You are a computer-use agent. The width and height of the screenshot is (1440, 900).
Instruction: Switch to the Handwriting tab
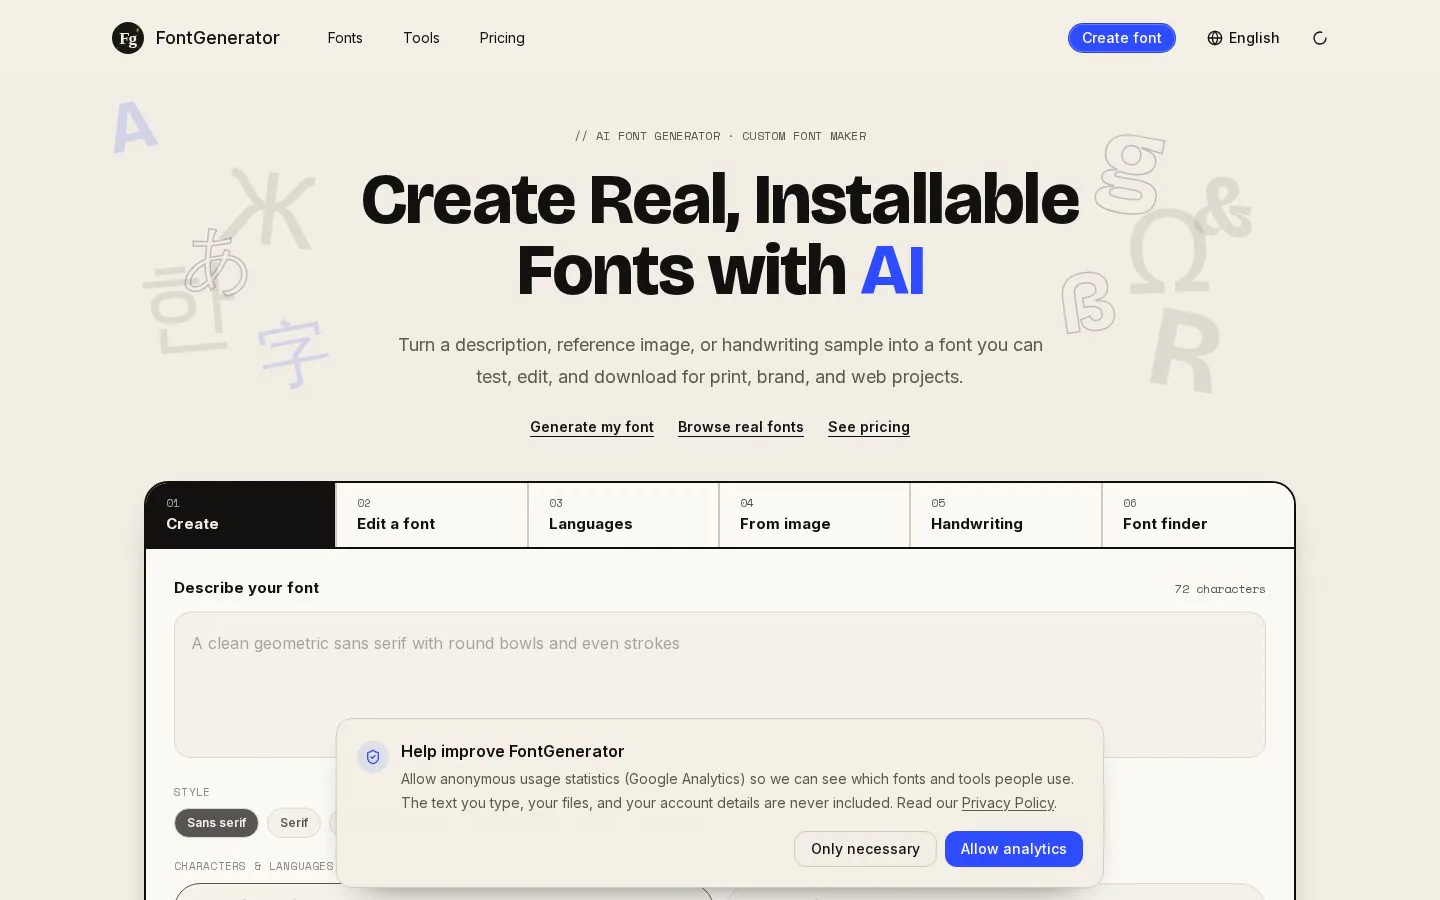(1006, 515)
